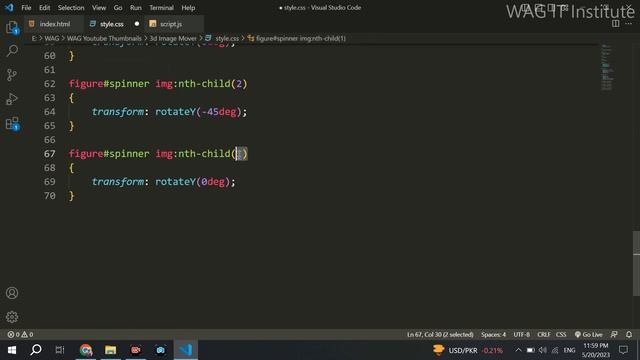Open USD/PKR news widget
The image size is (640, 360).
click(468, 350)
